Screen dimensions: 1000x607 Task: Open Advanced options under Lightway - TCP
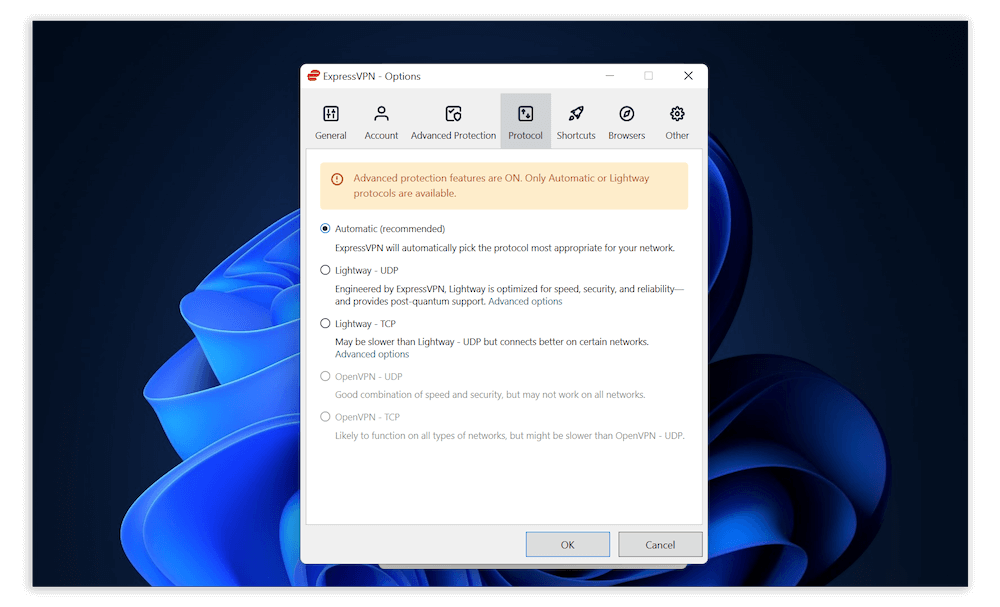point(371,354)
